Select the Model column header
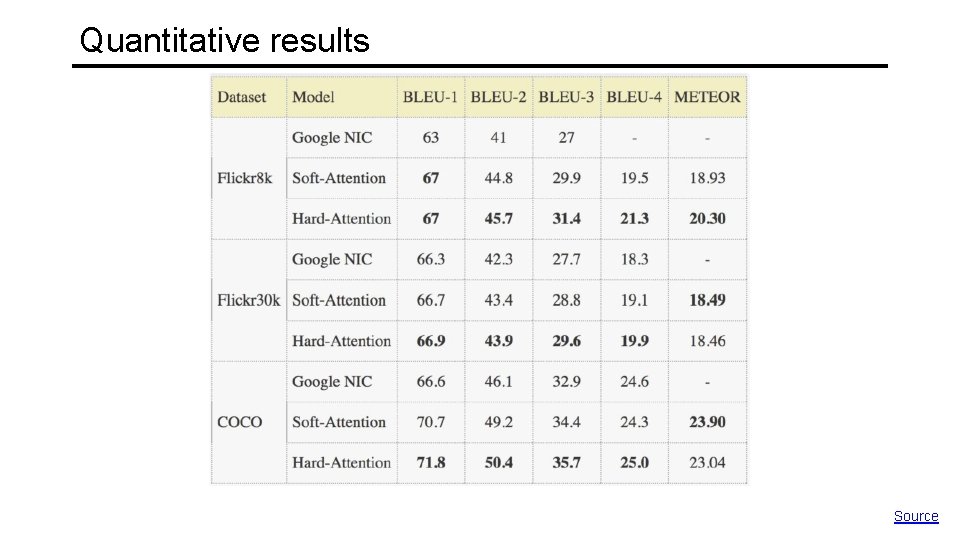The image size is (960, 540). coord(313,97)
